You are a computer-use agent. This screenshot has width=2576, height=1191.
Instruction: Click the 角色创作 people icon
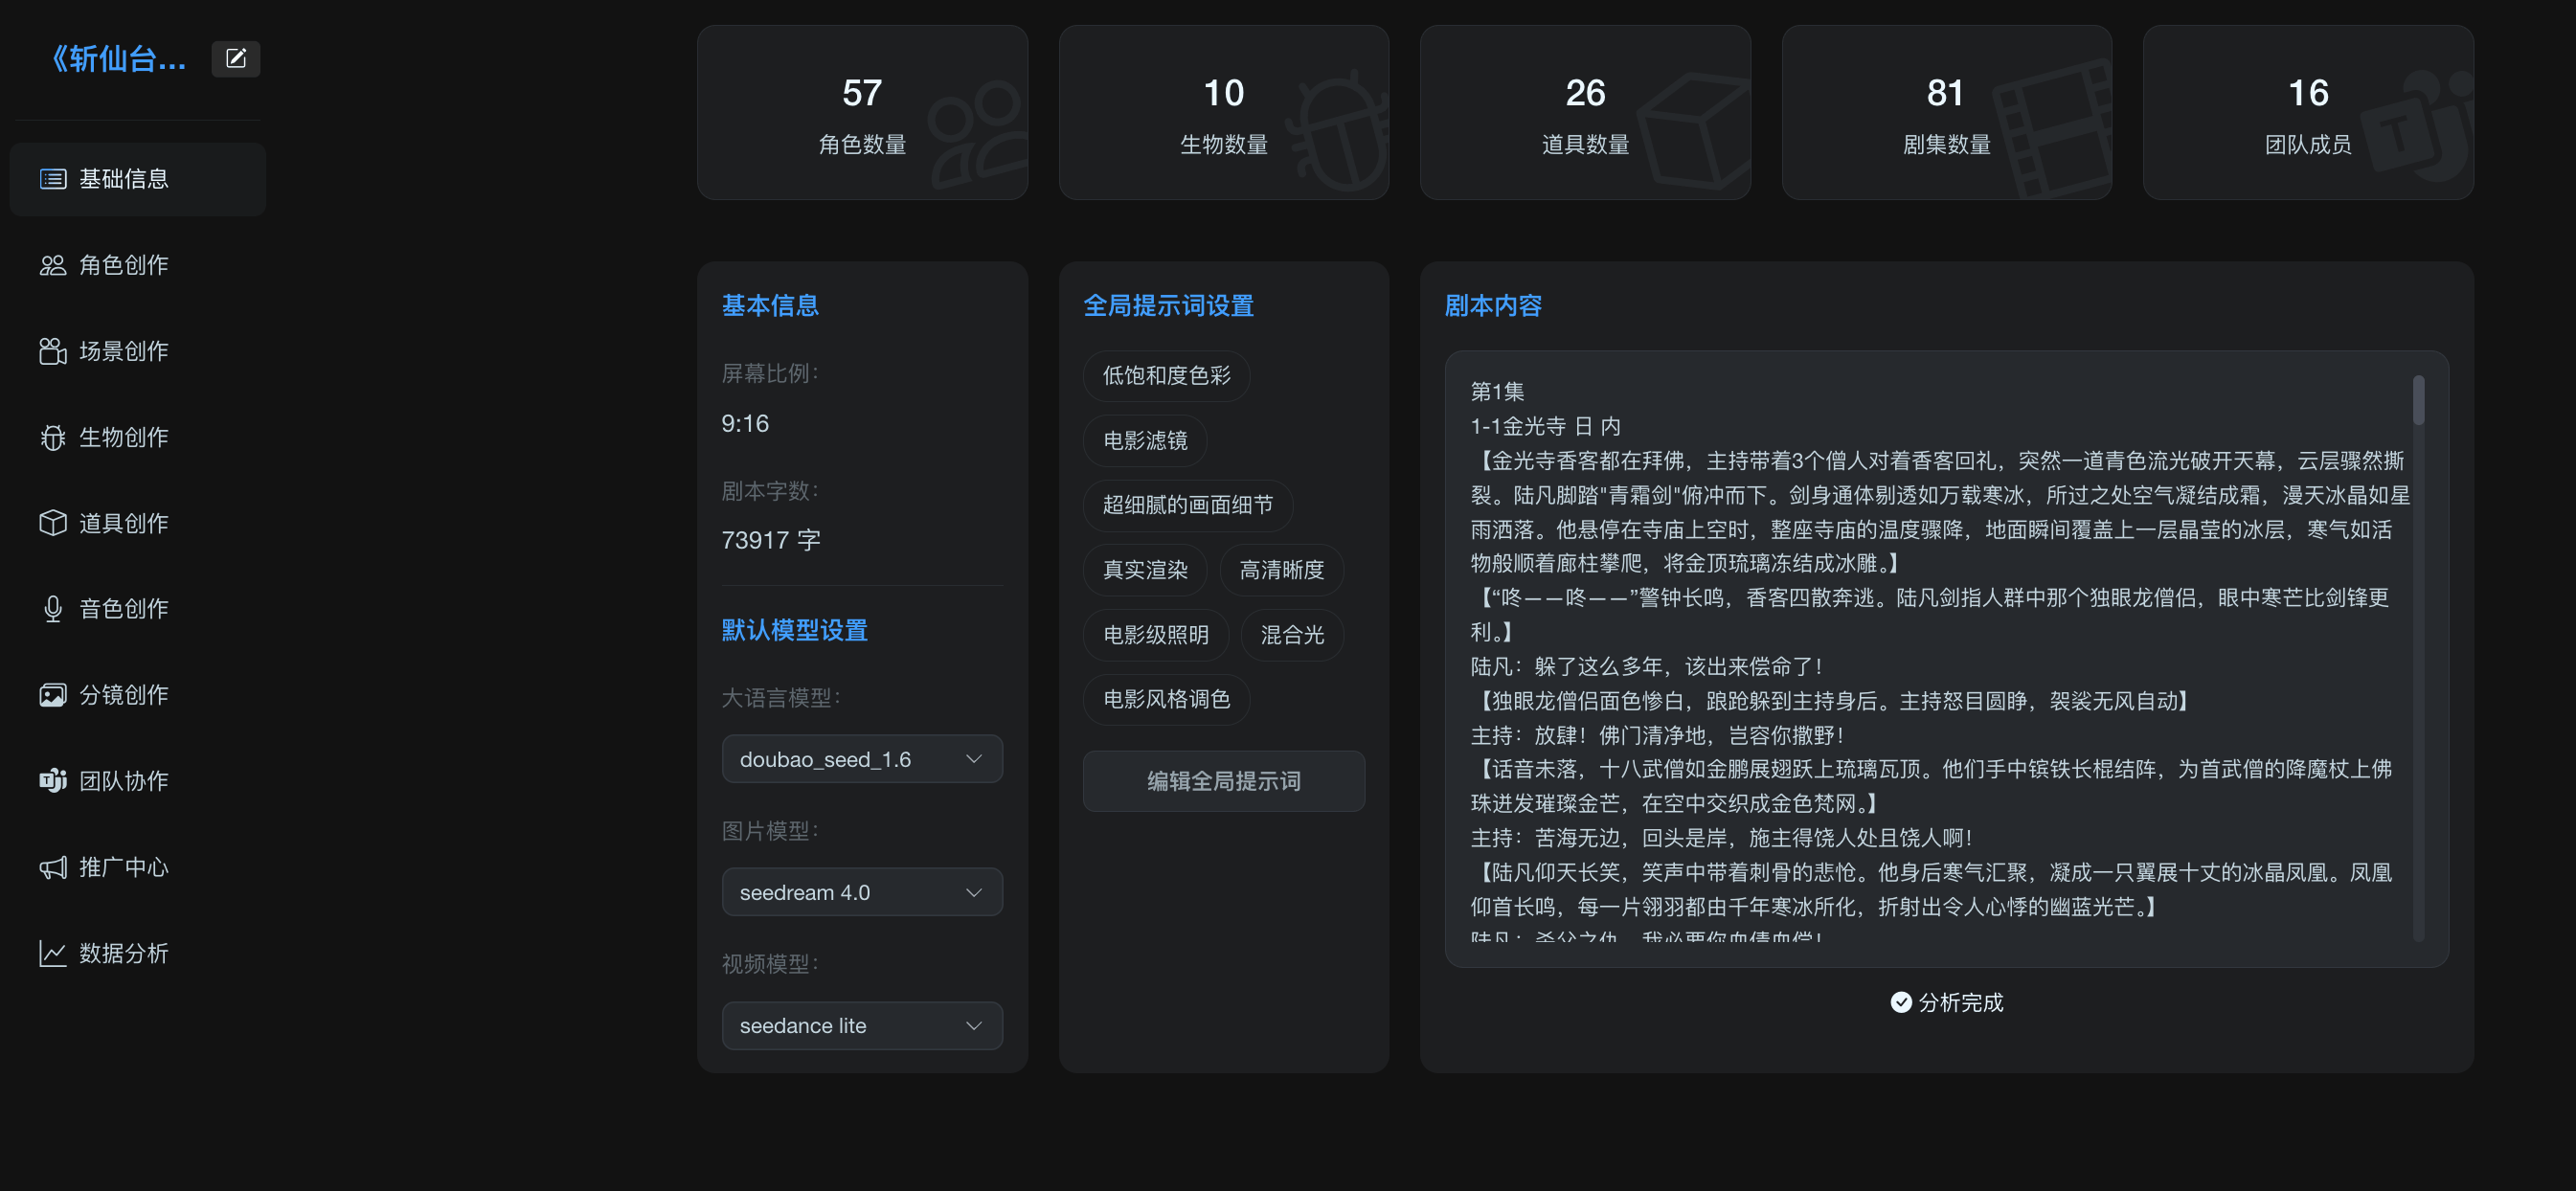point(52,265)
